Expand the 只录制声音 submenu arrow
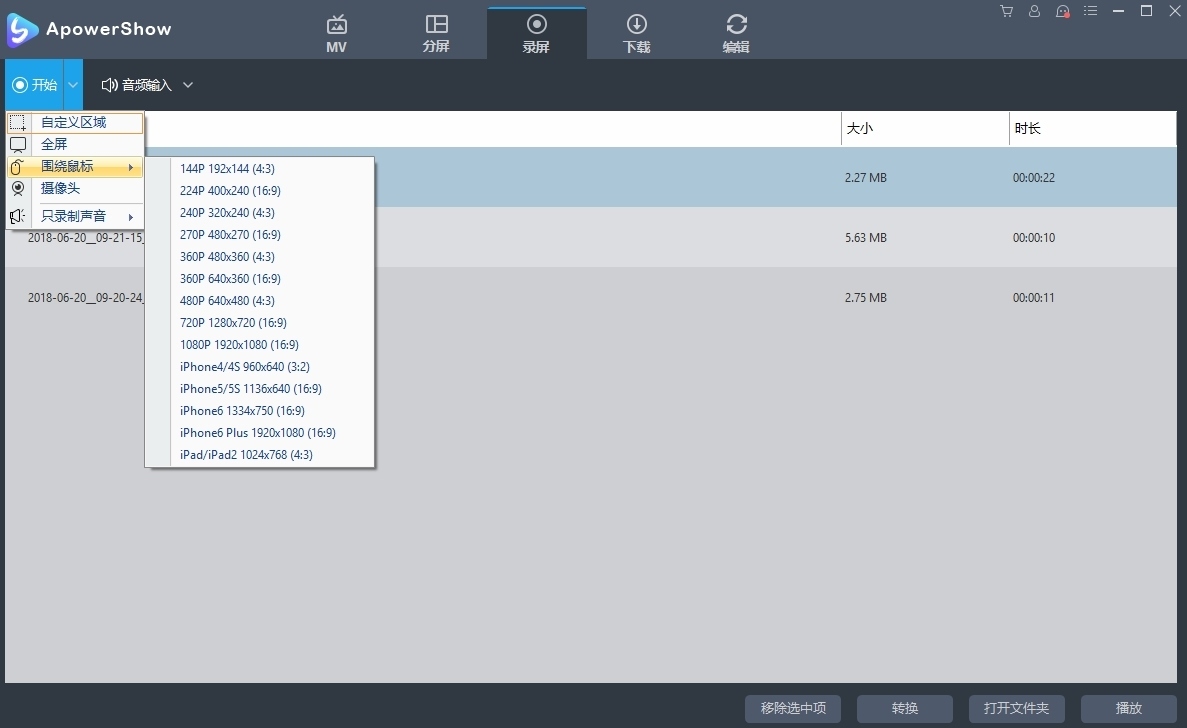Screen dimensions: 1187x728 (130, 217)
